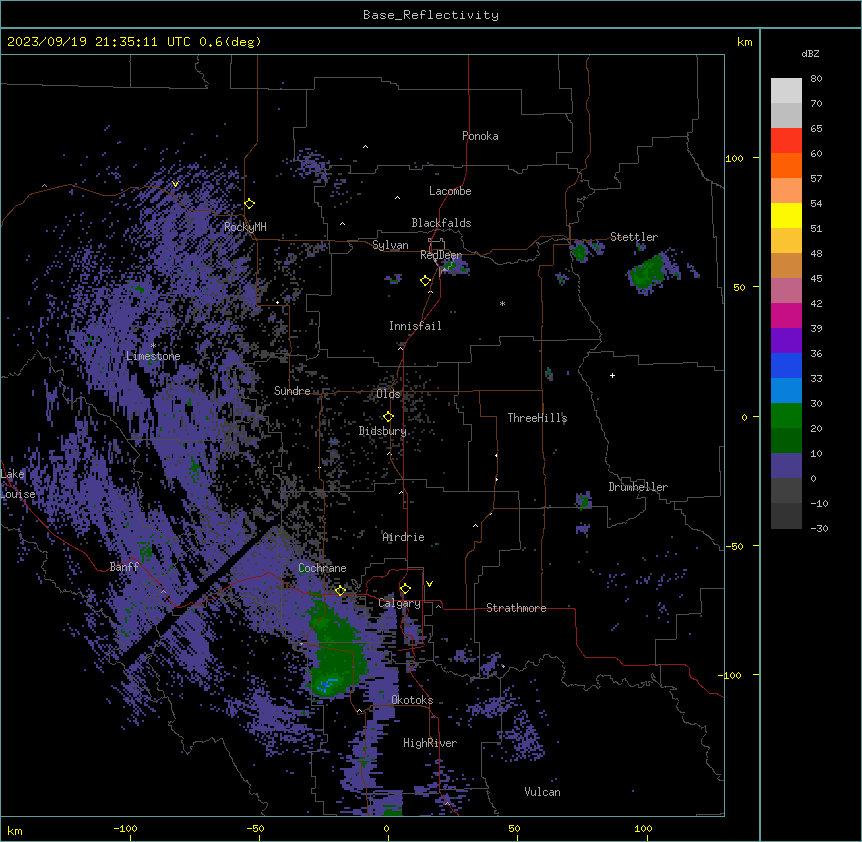Click the light-blue echo core west of Okotoks

(x=328, y=684)
